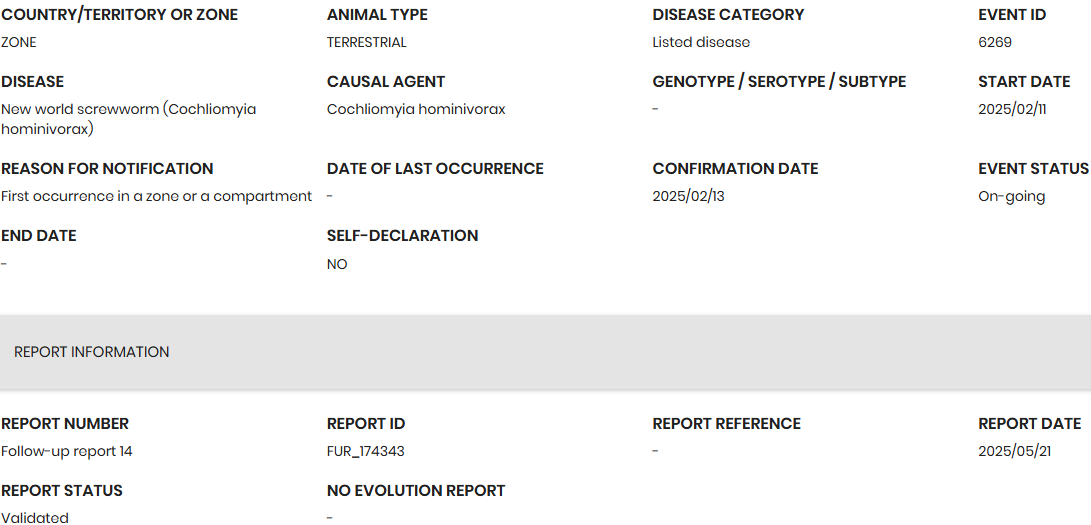Click the Date of Last Occurrence label
Screen dimensions: 1091x525
click(435, 169)
